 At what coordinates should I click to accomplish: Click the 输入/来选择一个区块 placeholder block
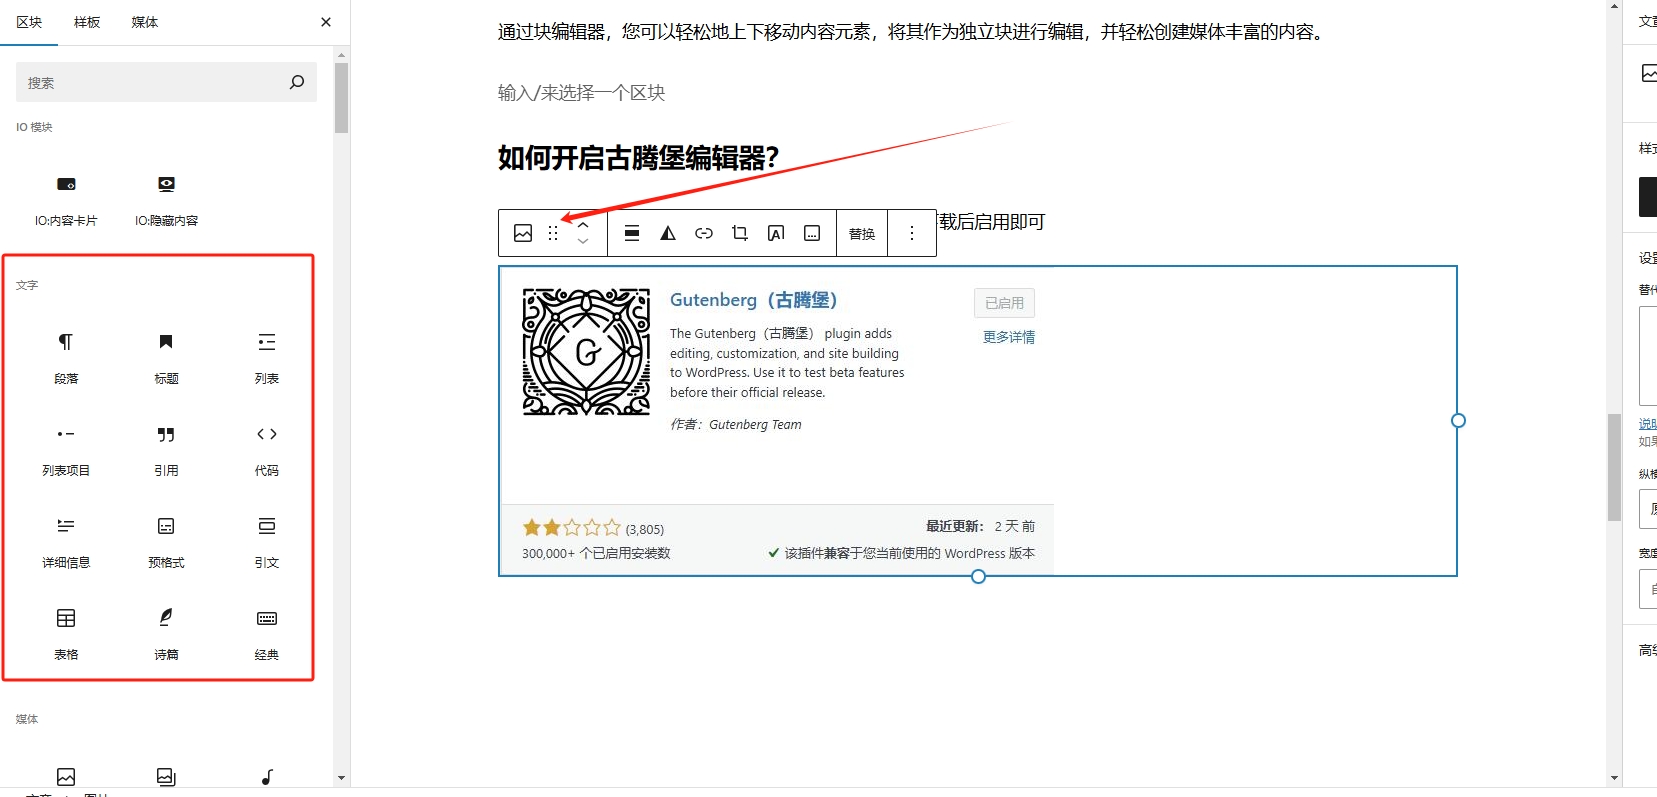pos(581,93)
